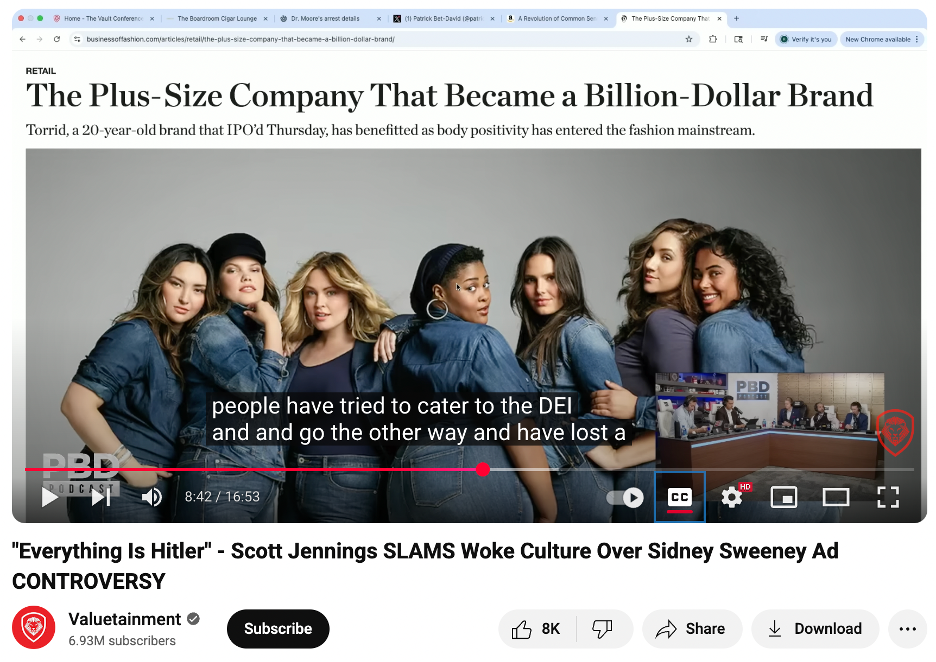Open more actions three-dot menu
Viewport: 936px width, 662px height.
click(x=908, y=629)
